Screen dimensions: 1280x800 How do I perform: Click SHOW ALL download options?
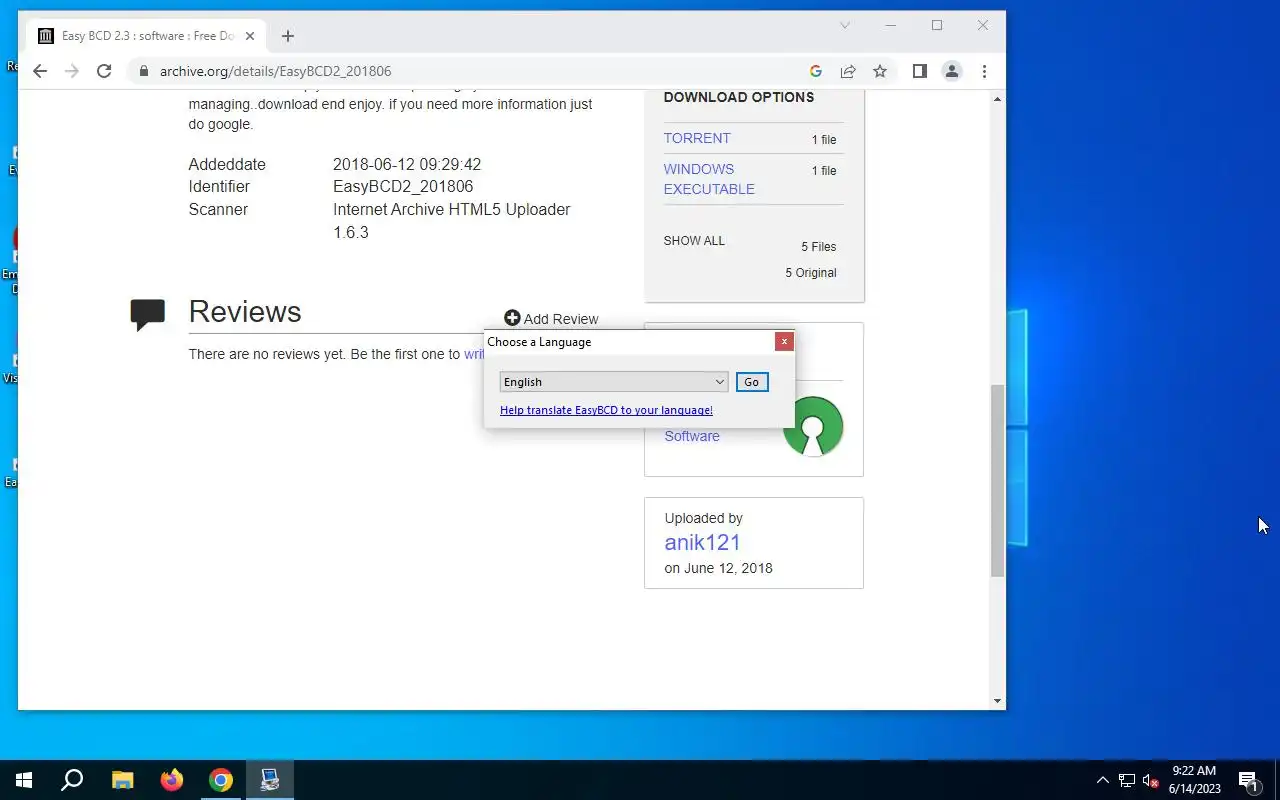tap(694, 240)
